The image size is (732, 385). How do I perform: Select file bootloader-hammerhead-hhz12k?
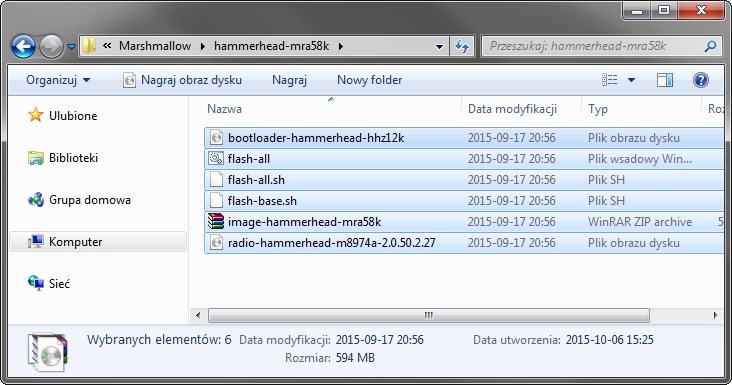tap(316, 138)
